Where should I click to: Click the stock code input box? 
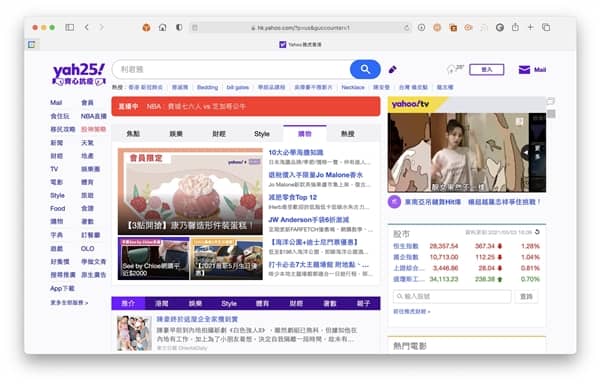pos(452,296)
